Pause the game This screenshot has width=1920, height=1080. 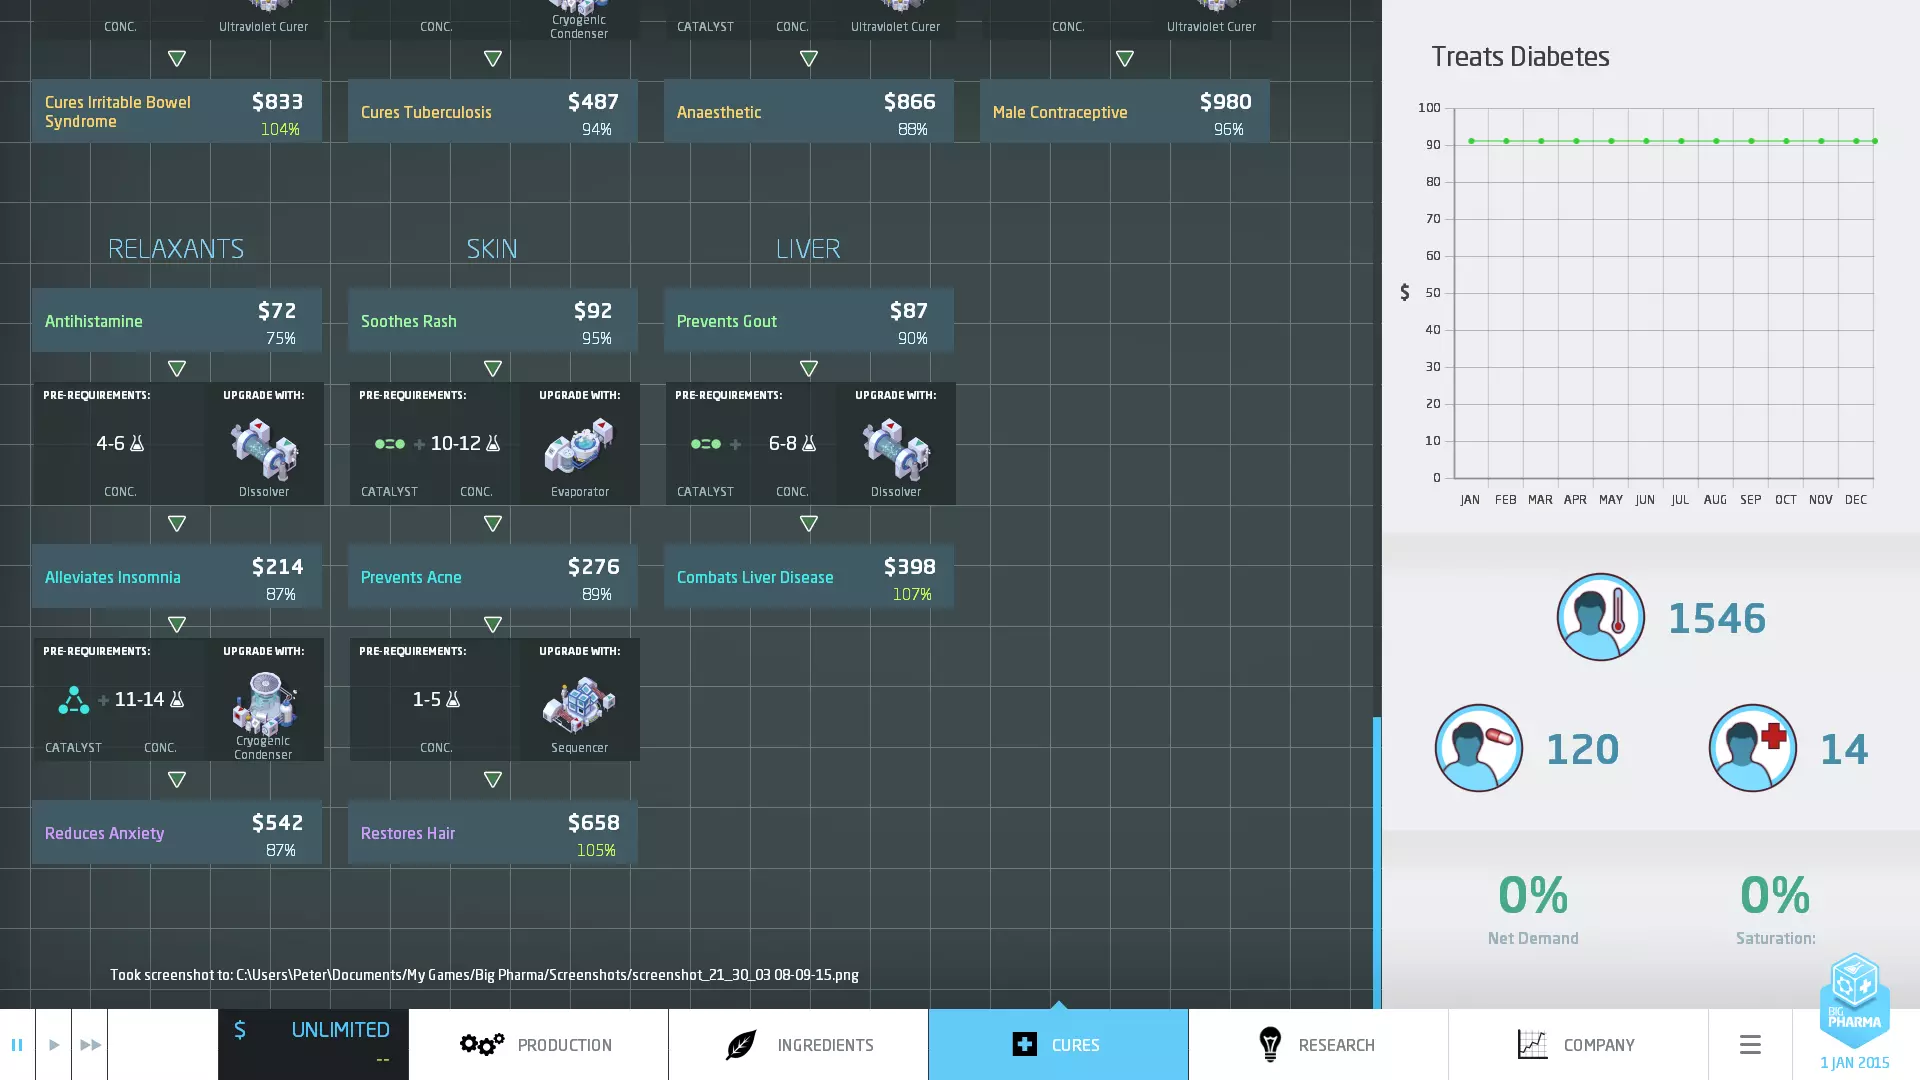[x=17, y=1045]
